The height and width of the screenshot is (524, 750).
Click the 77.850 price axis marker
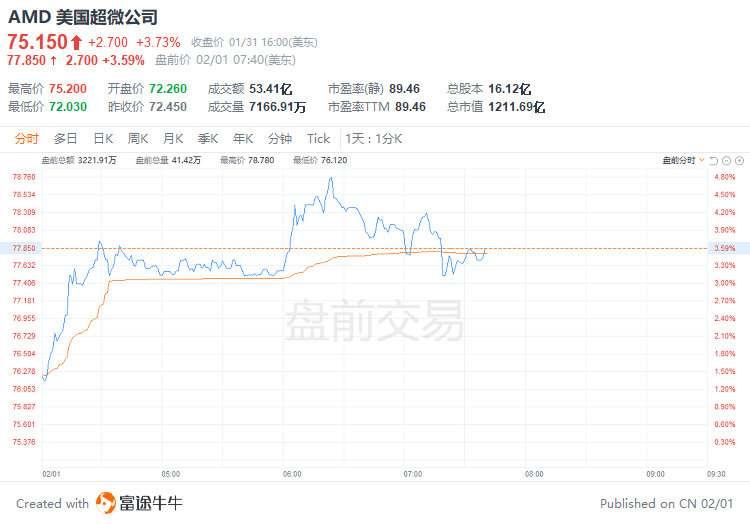coord(24,248)
